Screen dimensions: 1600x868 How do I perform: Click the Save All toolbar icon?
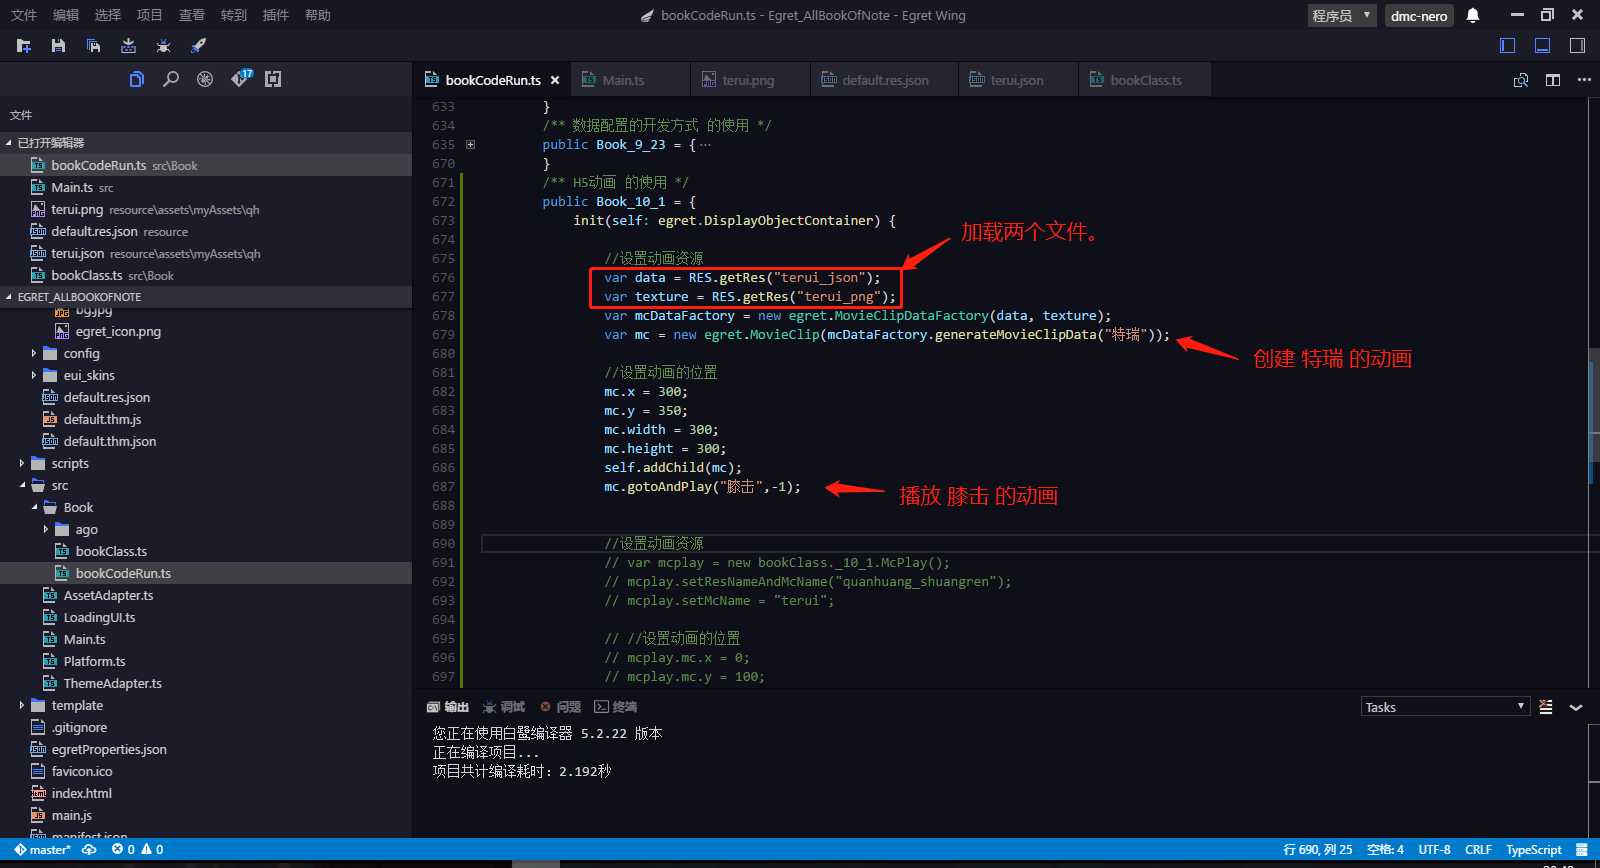(x=93, y=46)
